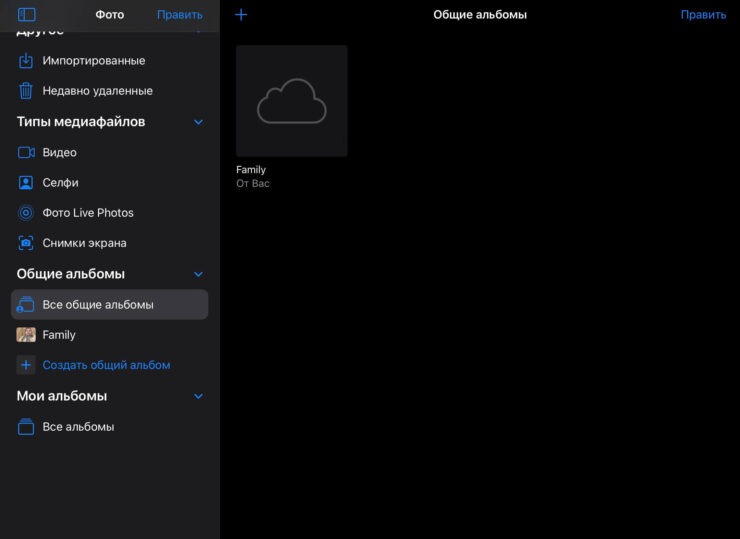Select the Видео camera icon
Screen dimensions: 740x539
point(26,153)
